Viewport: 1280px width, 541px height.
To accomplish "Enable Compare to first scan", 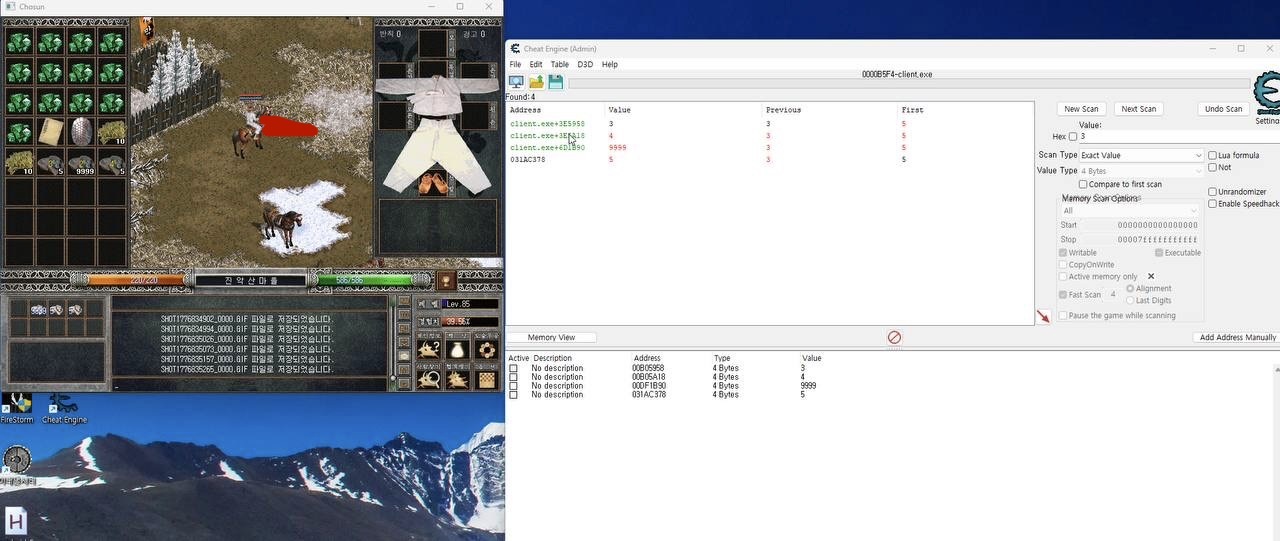I will point(1083,185).
